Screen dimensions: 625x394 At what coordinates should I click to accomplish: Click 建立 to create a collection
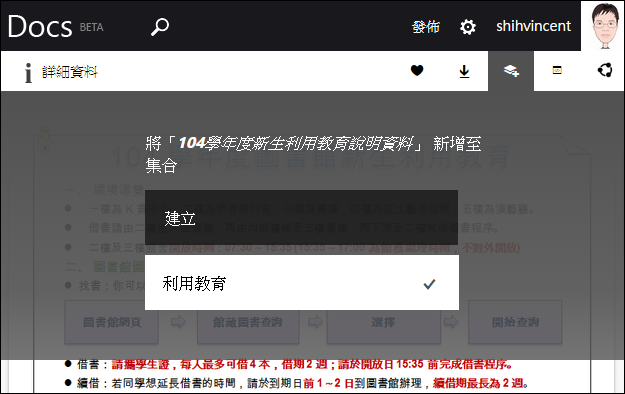[301, 218]
